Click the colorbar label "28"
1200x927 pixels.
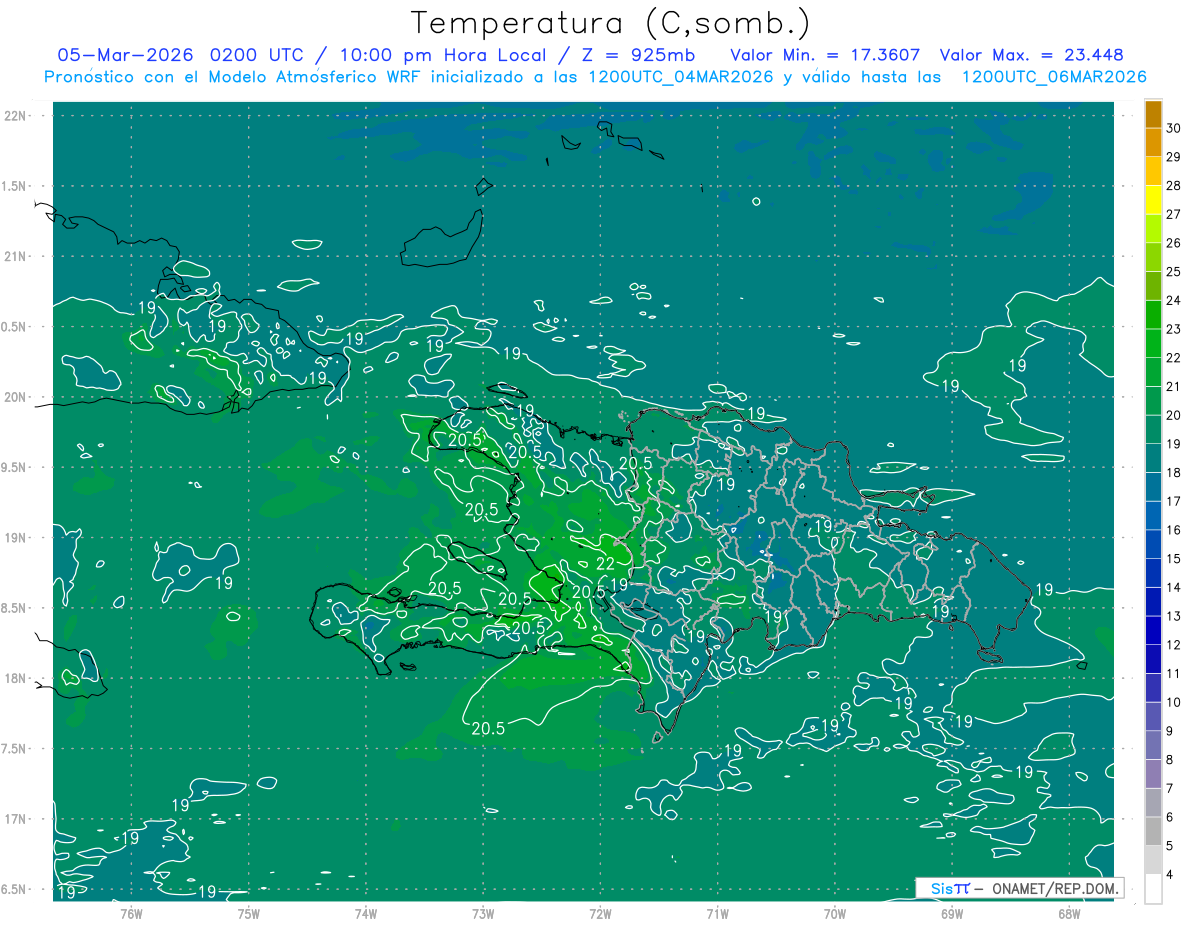1175,185
